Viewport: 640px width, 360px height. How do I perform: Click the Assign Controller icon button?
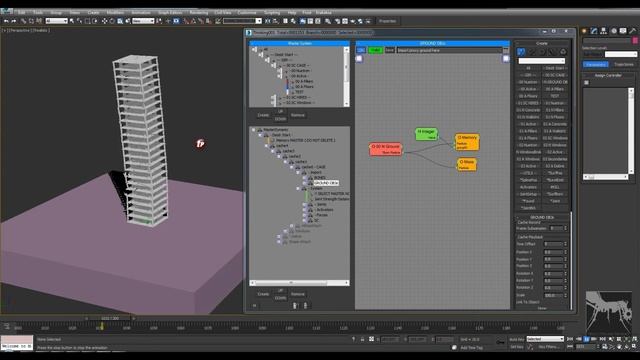(587, 82)
